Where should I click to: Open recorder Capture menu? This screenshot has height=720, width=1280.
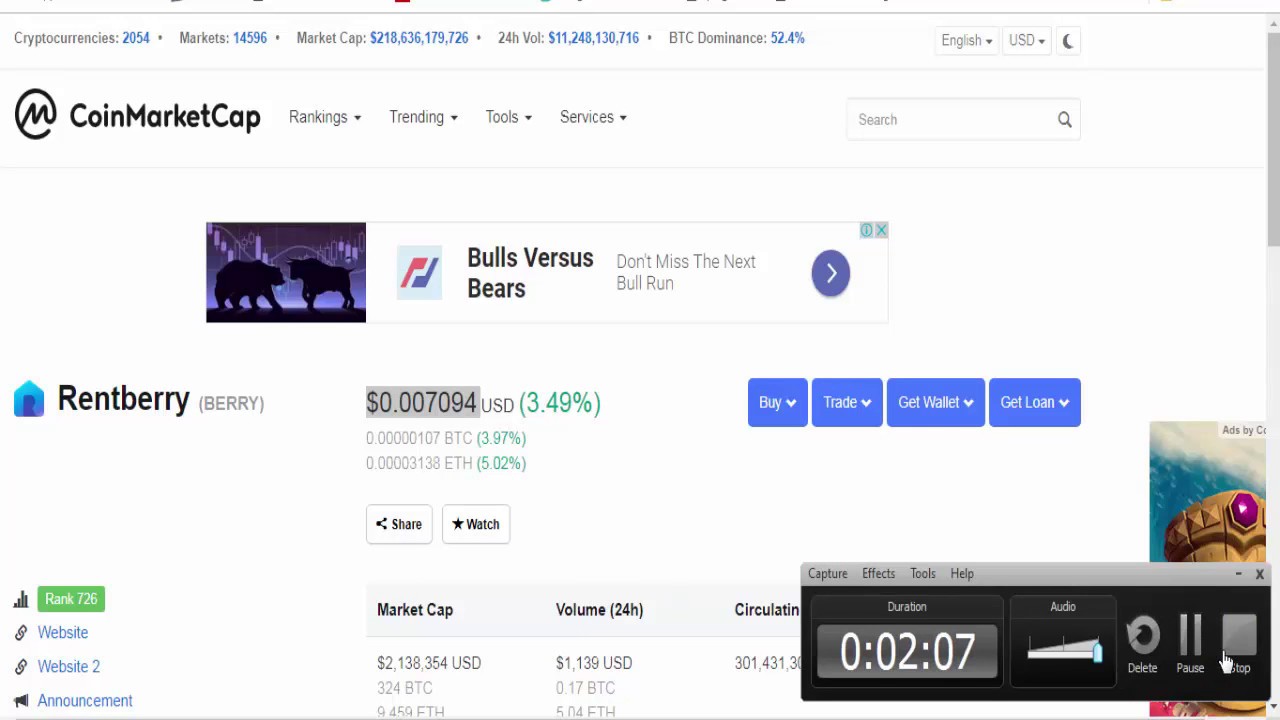[x=827, y=574]
